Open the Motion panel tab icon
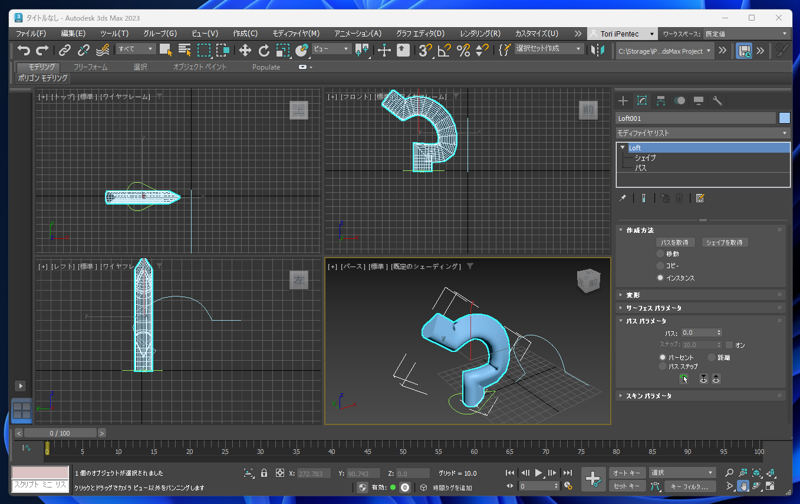 (680, 100)
